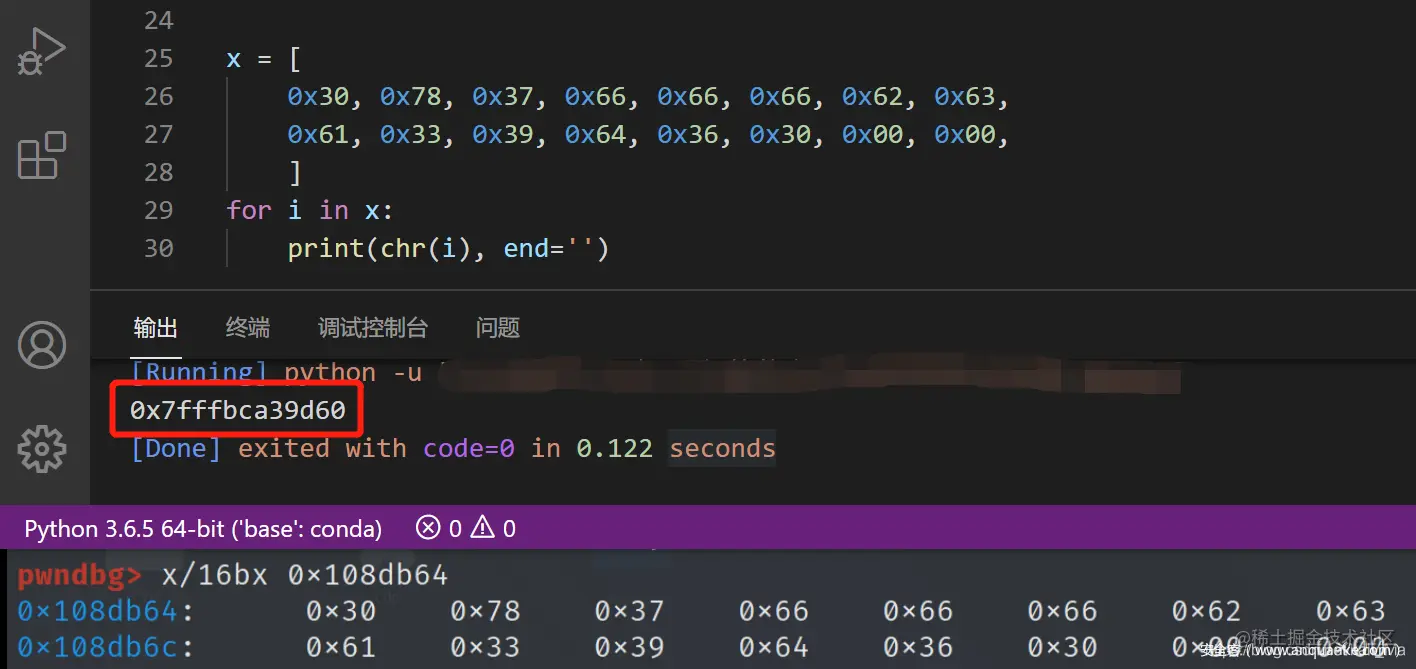
Task: Switch to the 问题 panel tab
Action: [x=498, y=327]
